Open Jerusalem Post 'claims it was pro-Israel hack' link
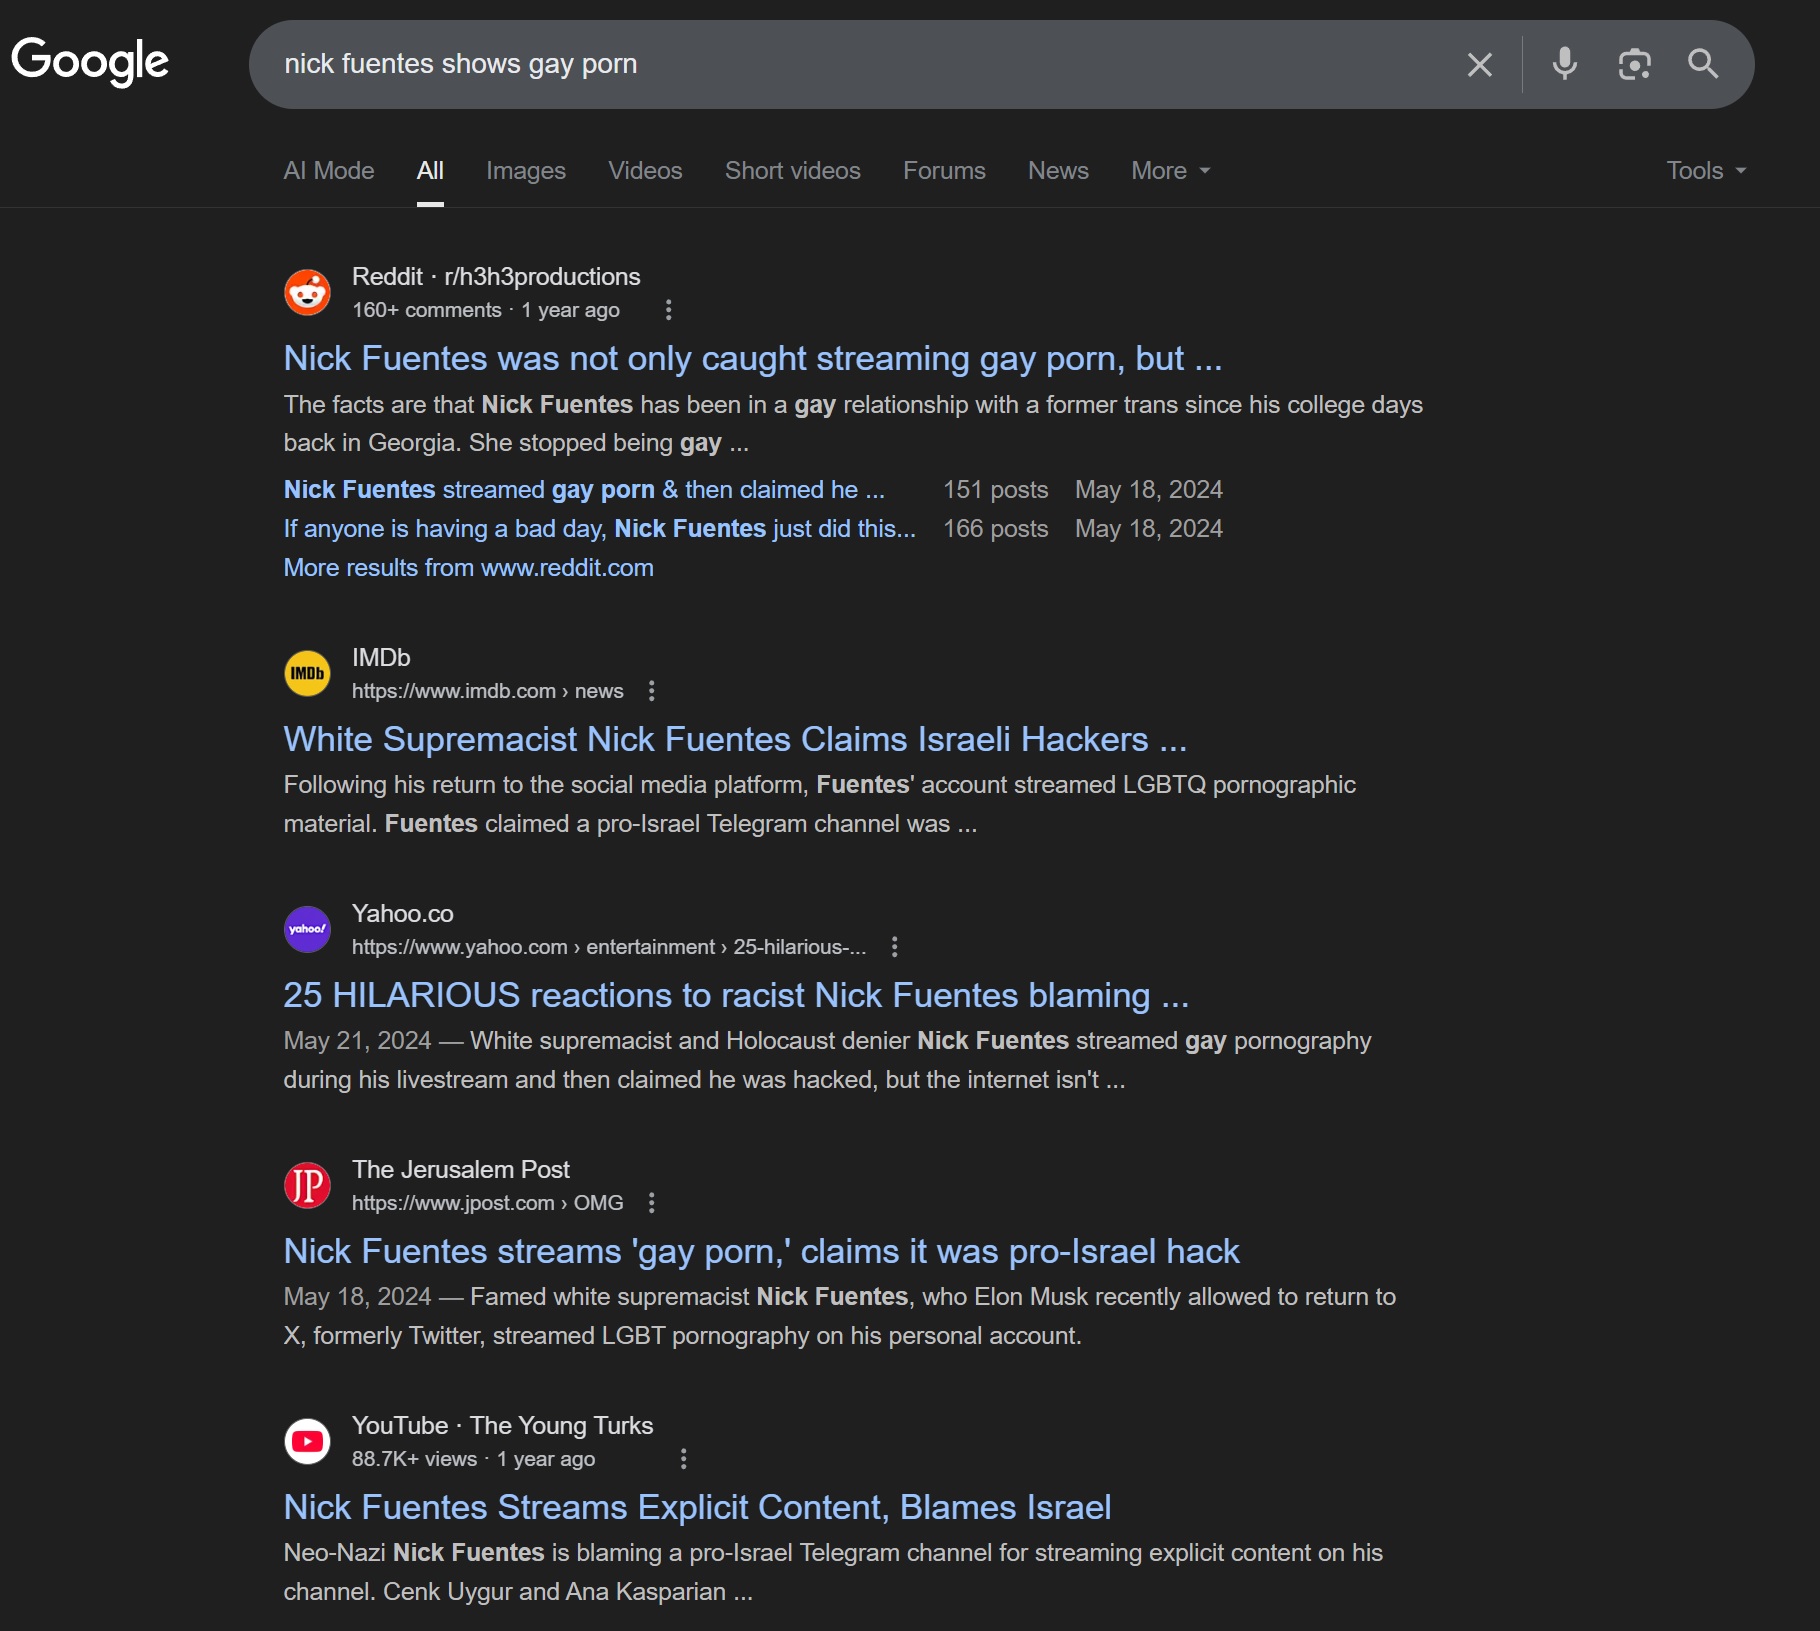Image resolution: width=1820 pixels, height=1631 pixels. pyautogui.click(x=761, y=1251)
